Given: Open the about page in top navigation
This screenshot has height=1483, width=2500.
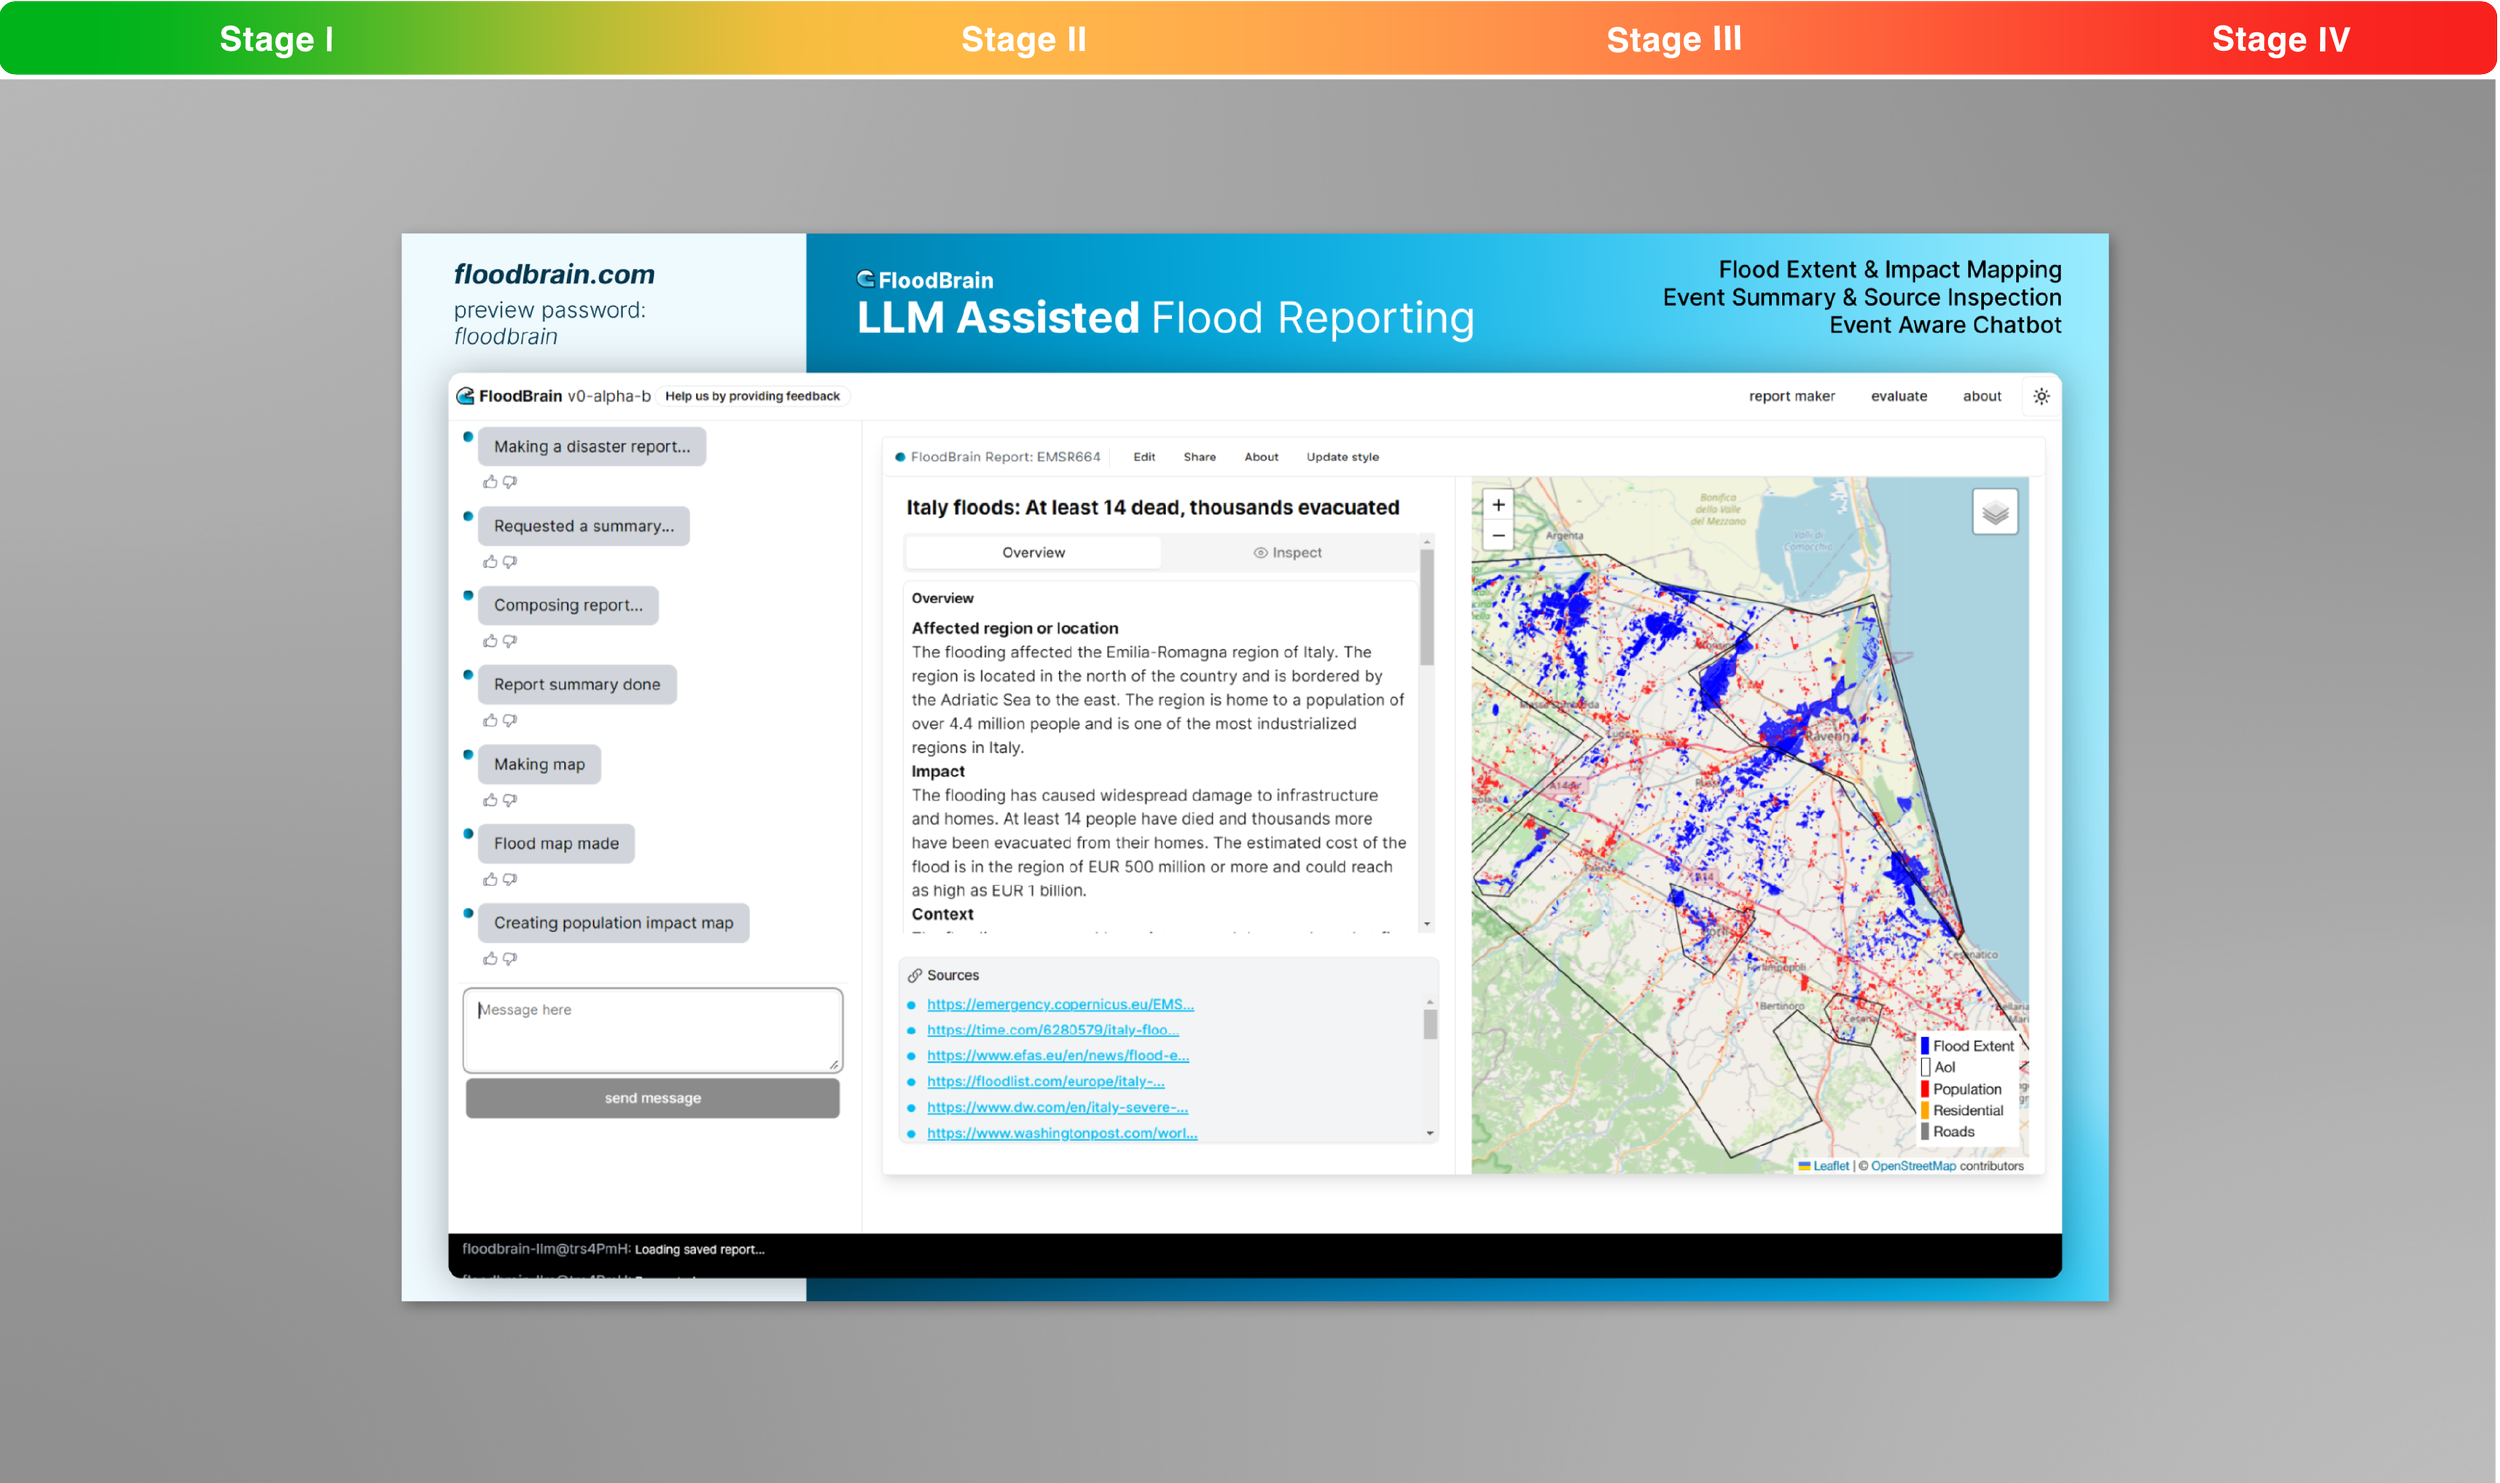Looking at the screenshot, I should (x=1981, y=396).
